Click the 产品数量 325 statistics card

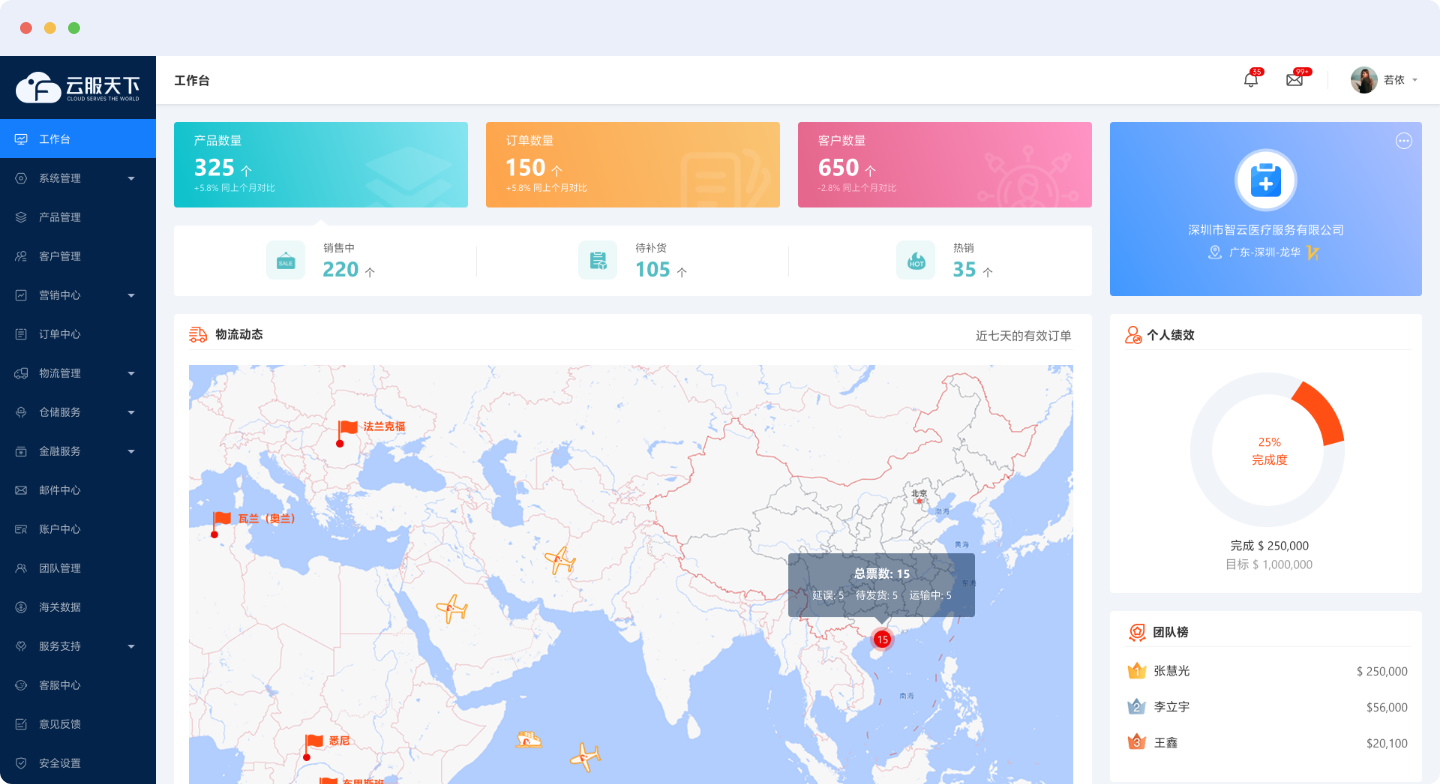[x=320, y=165]
